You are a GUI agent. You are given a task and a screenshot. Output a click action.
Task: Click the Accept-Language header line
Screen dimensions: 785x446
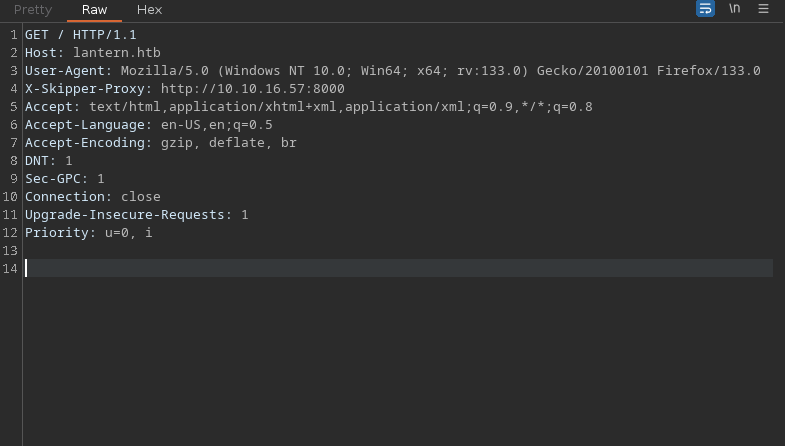coord(149,125)
